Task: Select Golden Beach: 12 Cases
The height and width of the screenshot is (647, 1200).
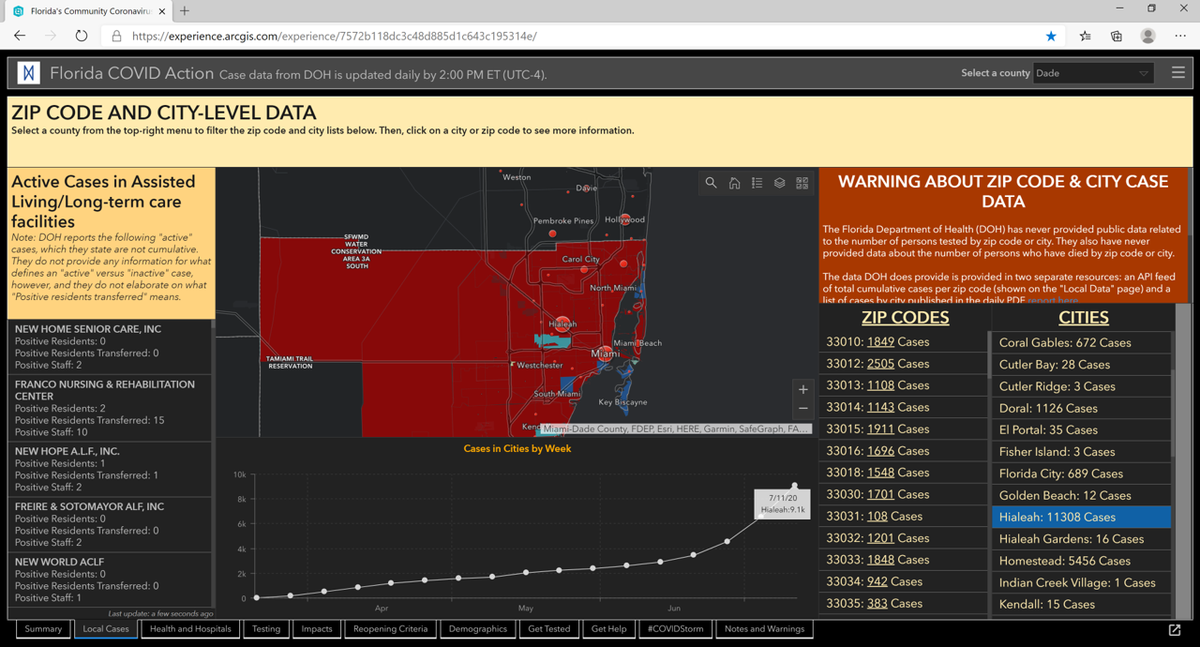Action: pyautogui.click(x=1083, y=495)
